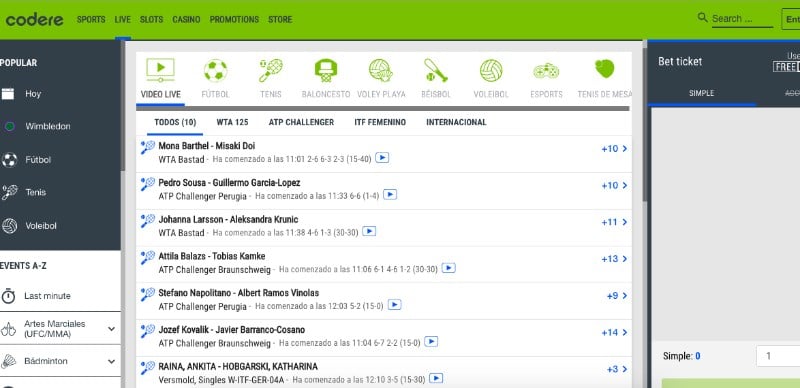
Task: Select the Tenis de Mesa icon
Action: coord(605,69)
